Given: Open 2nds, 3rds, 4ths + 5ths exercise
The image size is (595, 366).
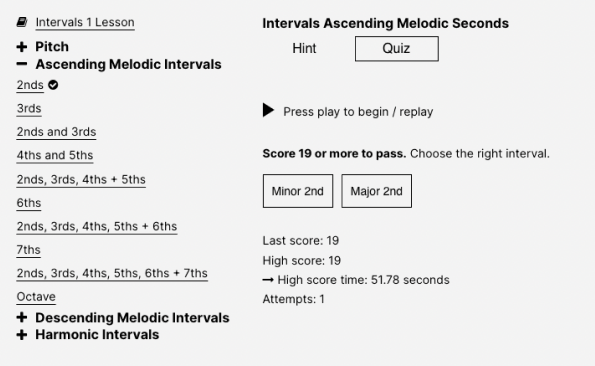Looking at the screenshot, I should tap(81, 179).
